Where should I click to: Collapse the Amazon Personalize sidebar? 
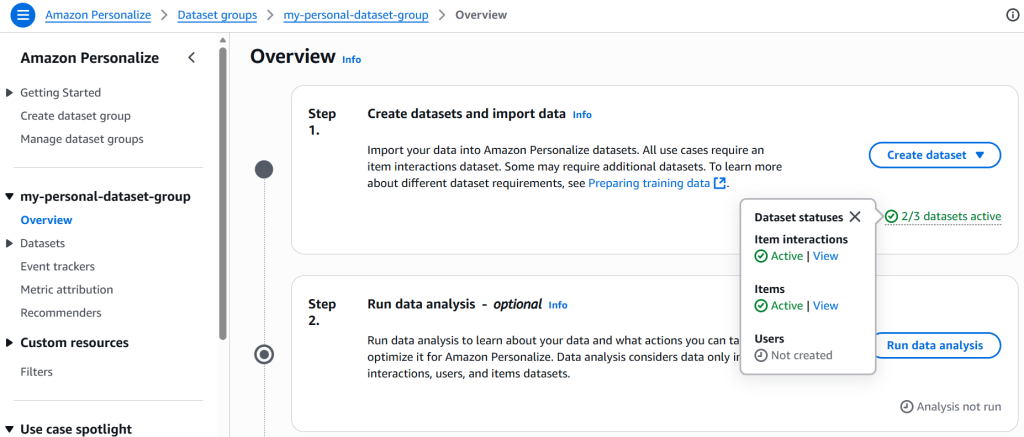click(191, 57)
